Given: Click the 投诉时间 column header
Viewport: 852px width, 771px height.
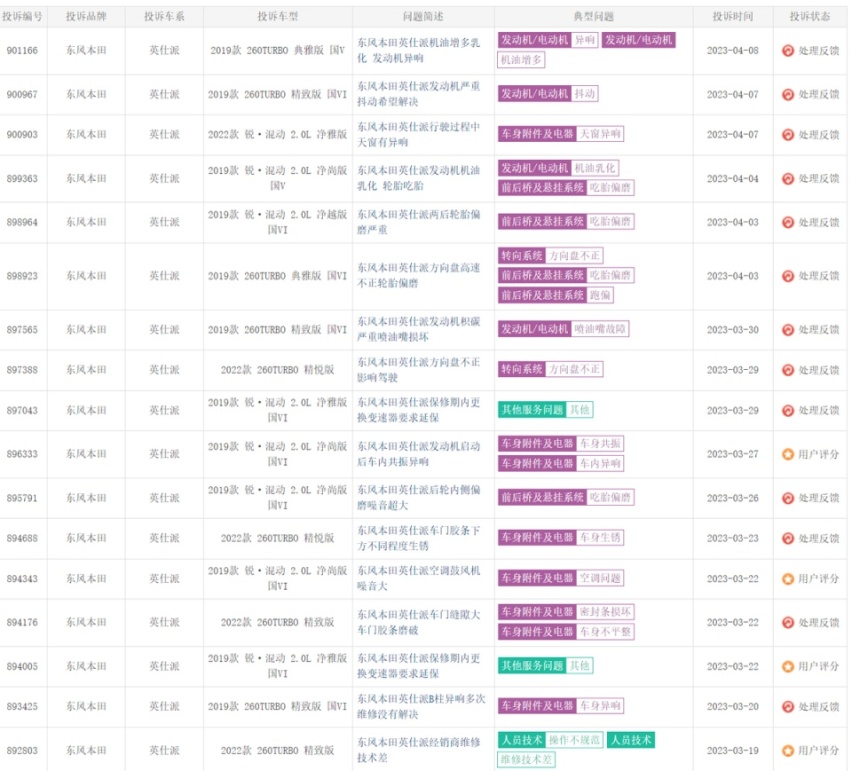Looking at the screenshot, I should click(732, 16).
